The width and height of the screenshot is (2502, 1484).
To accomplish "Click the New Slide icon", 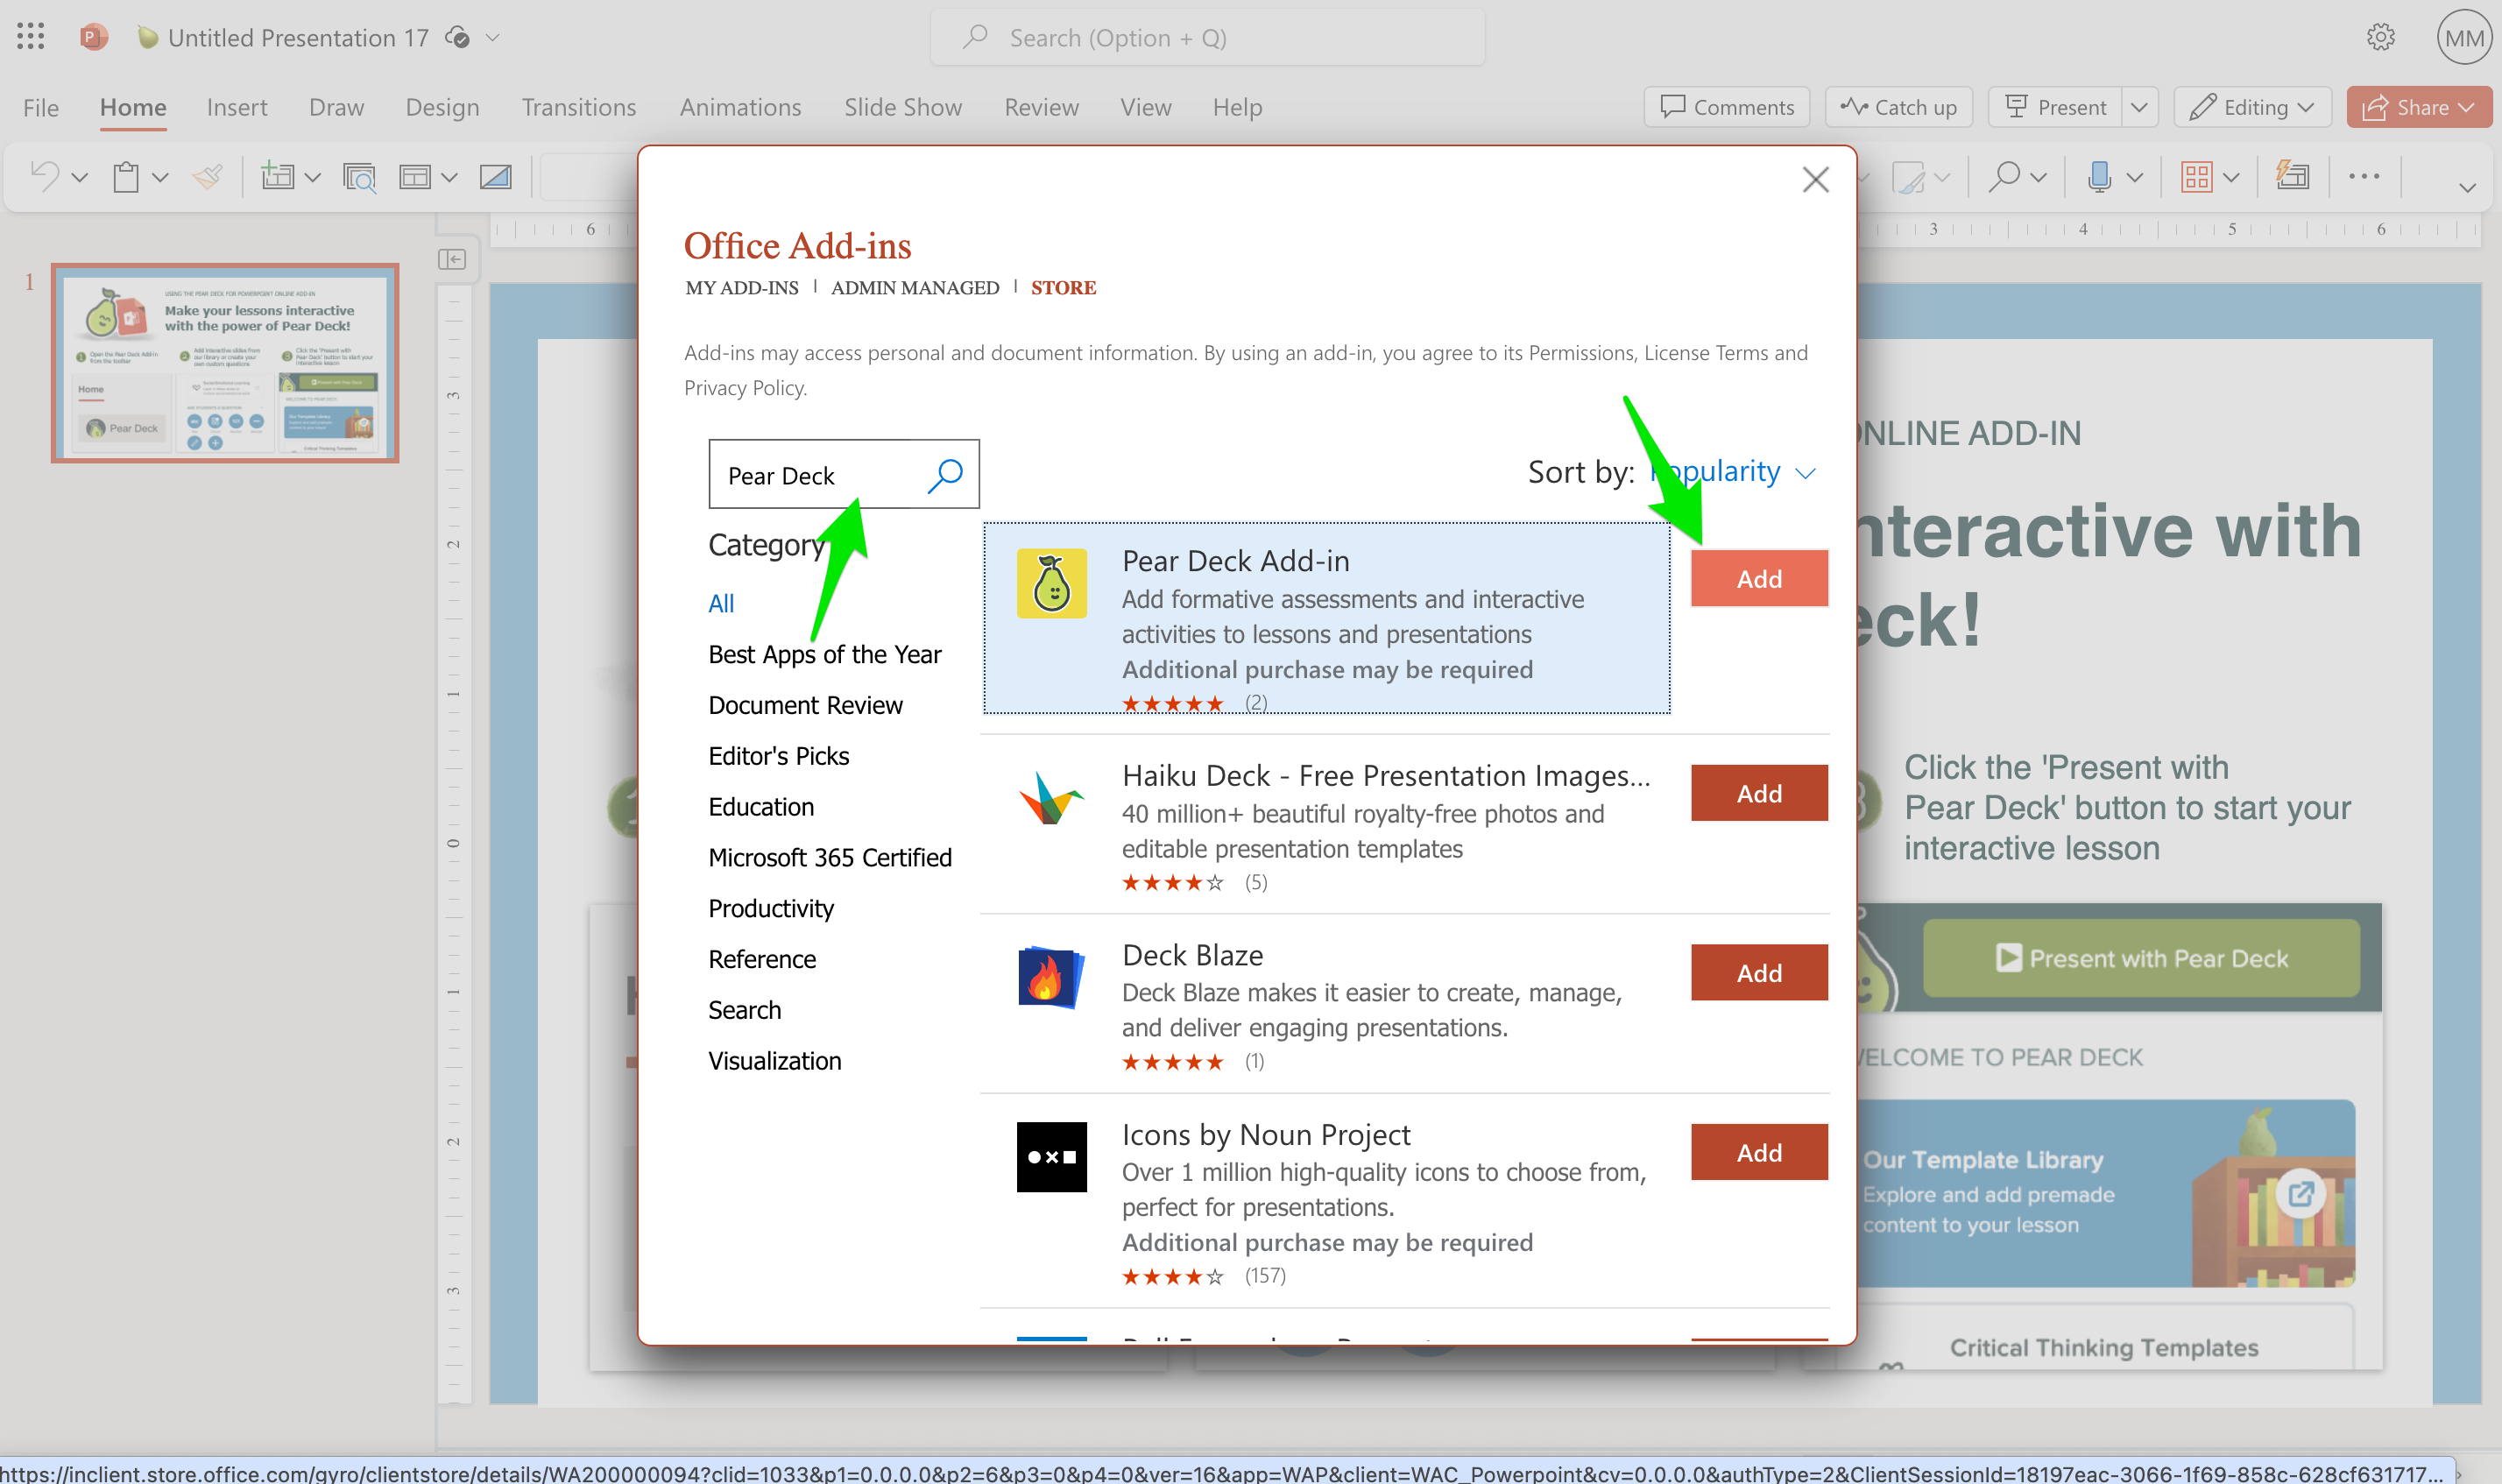I will click(277, 177).
